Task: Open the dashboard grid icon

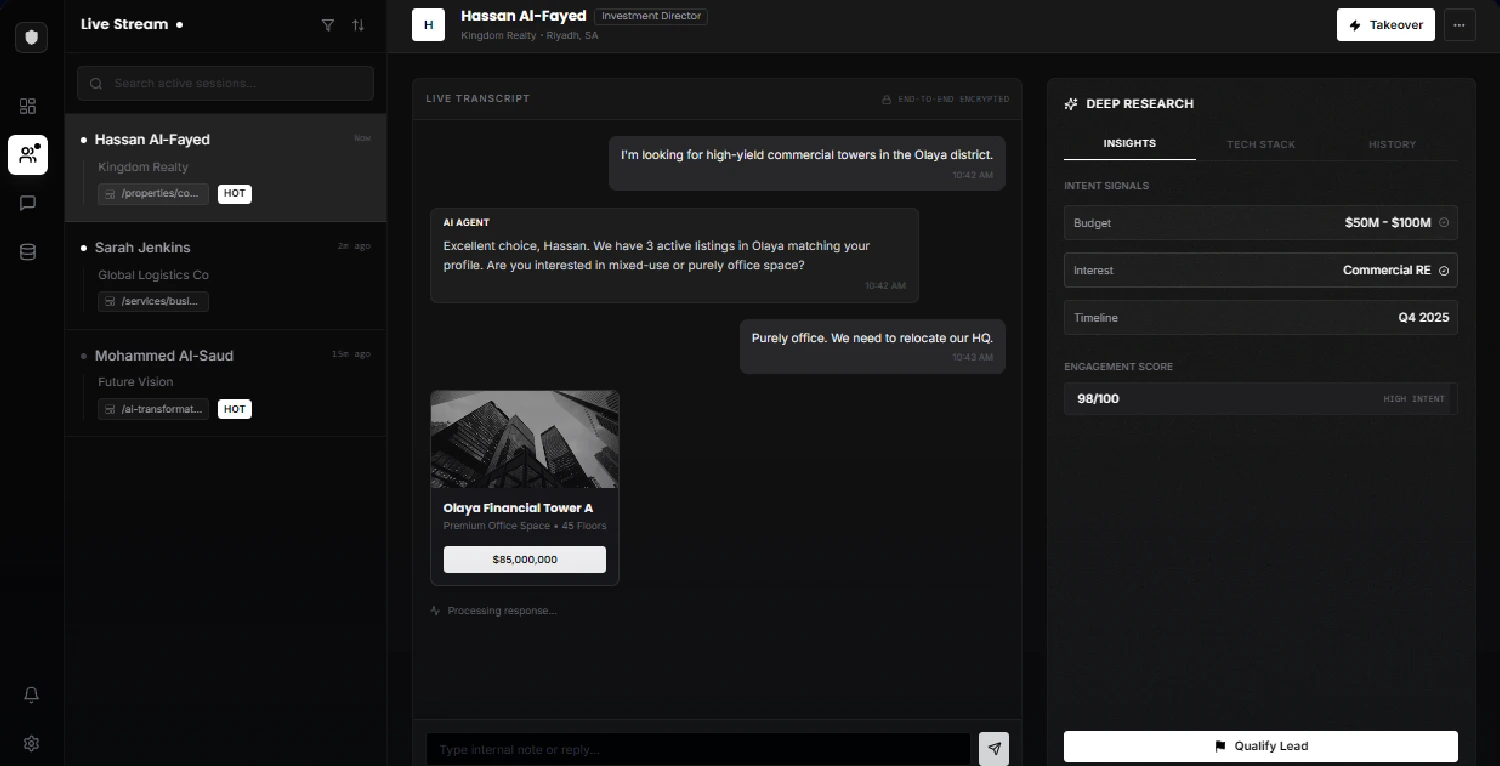Action: [28, 106]
